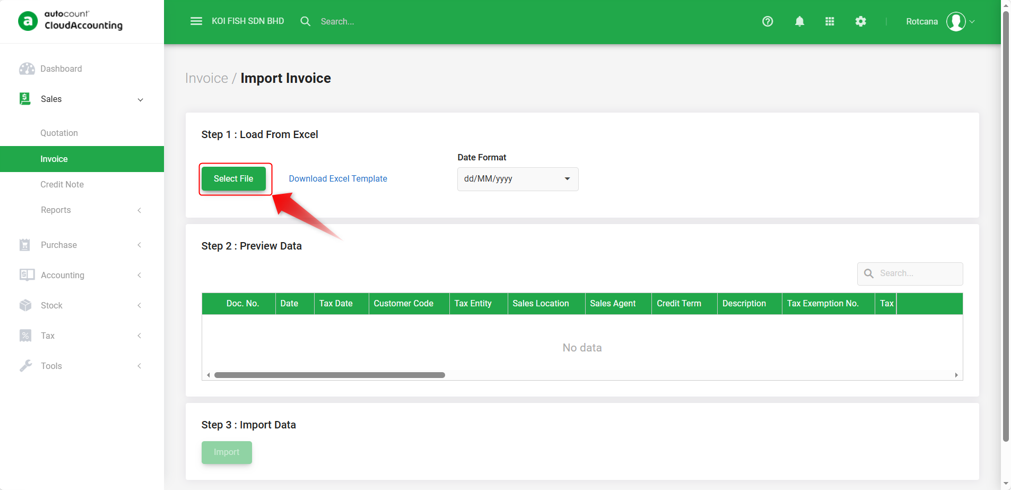Viewport: 1012px width, 492px height.
Task: Open the Date Format dropdown
Action: point(518,179)
